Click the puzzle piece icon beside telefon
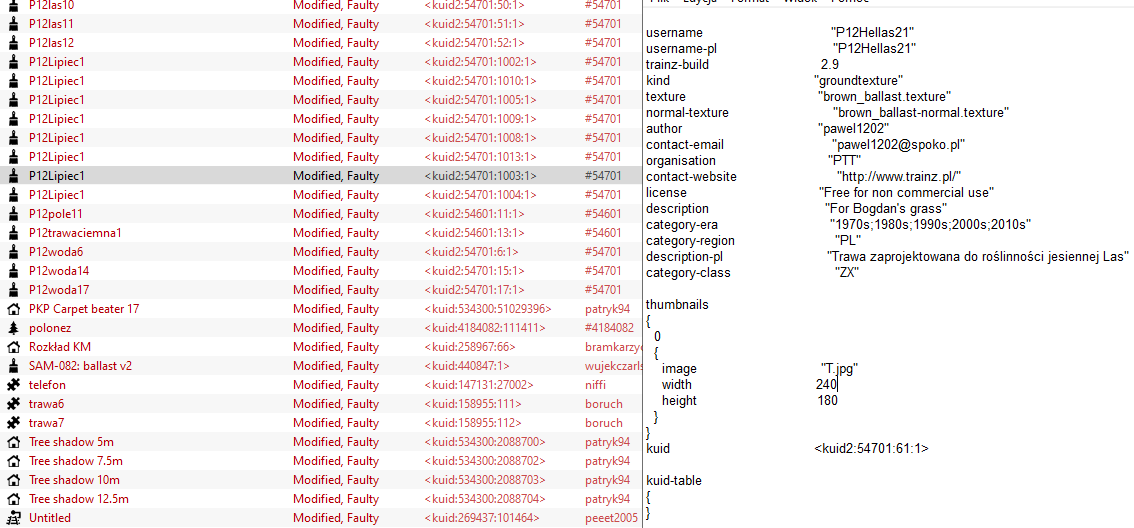This screenshot has height=528, width=1134. 13,385
